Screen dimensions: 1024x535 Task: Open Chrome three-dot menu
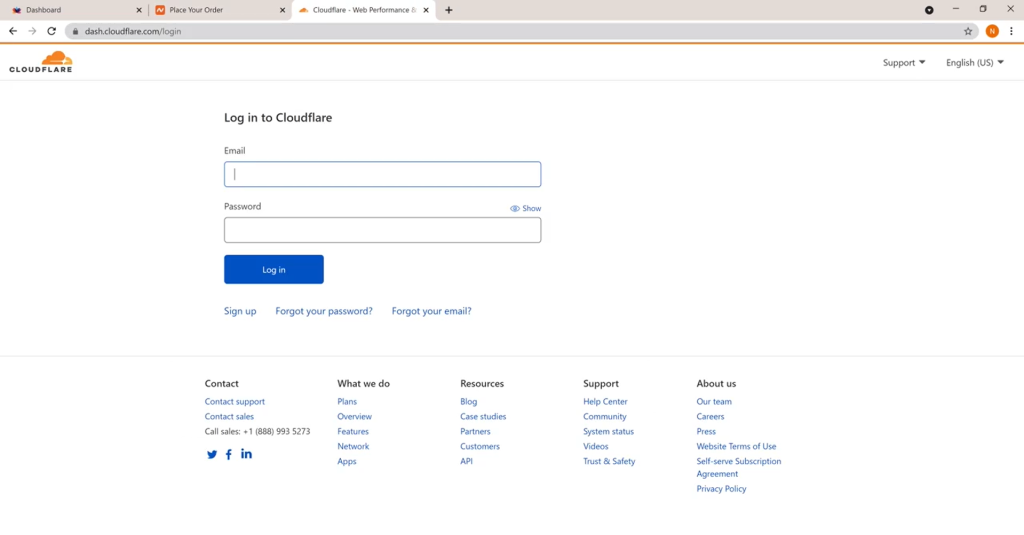pos(1011,31)
